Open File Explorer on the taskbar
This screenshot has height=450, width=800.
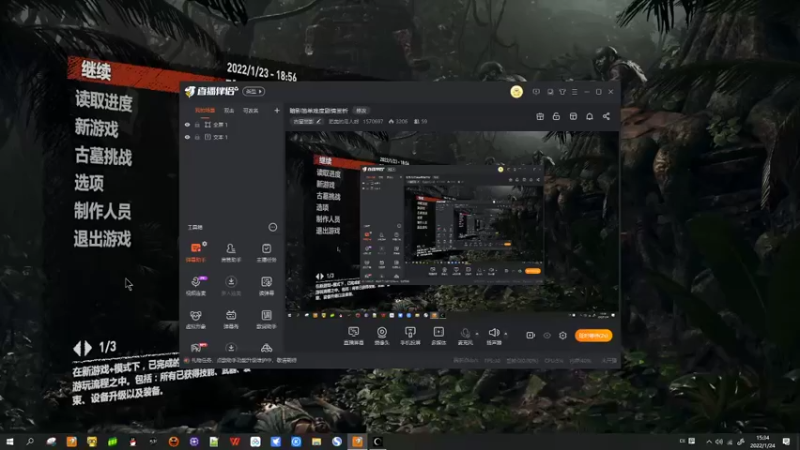316,441
